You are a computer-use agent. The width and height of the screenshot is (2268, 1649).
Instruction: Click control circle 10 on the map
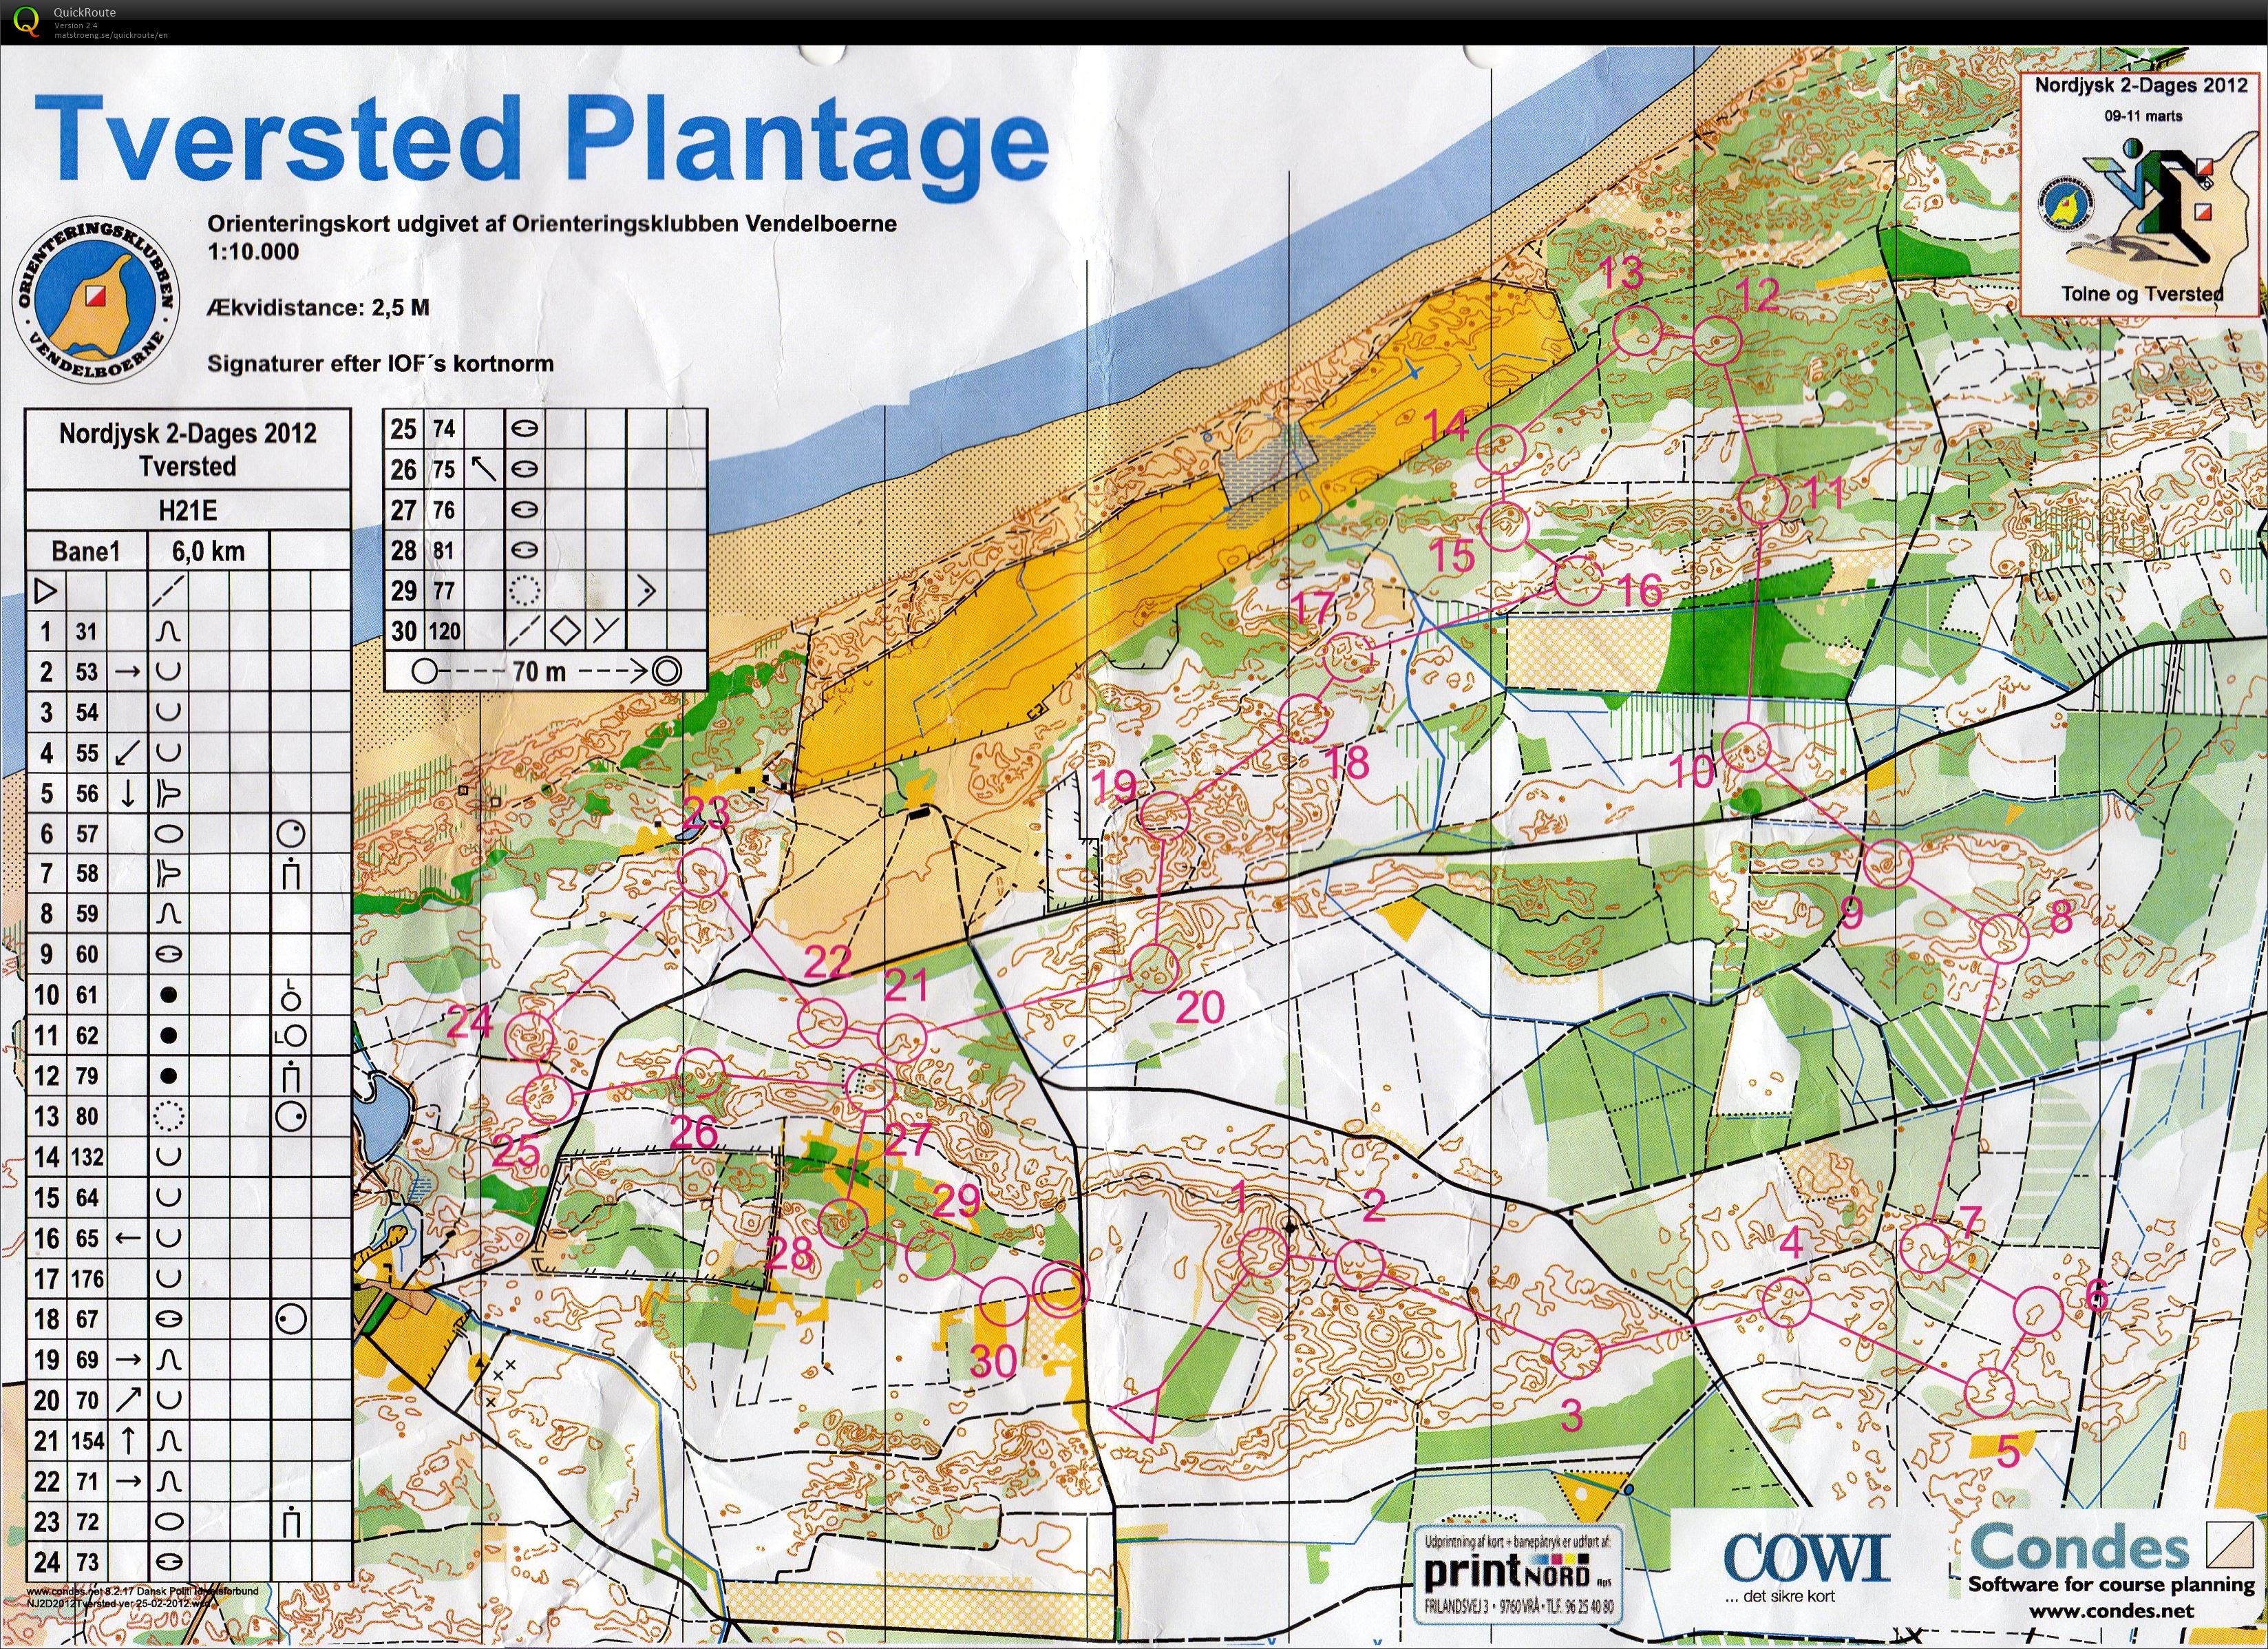[1747, 747]
